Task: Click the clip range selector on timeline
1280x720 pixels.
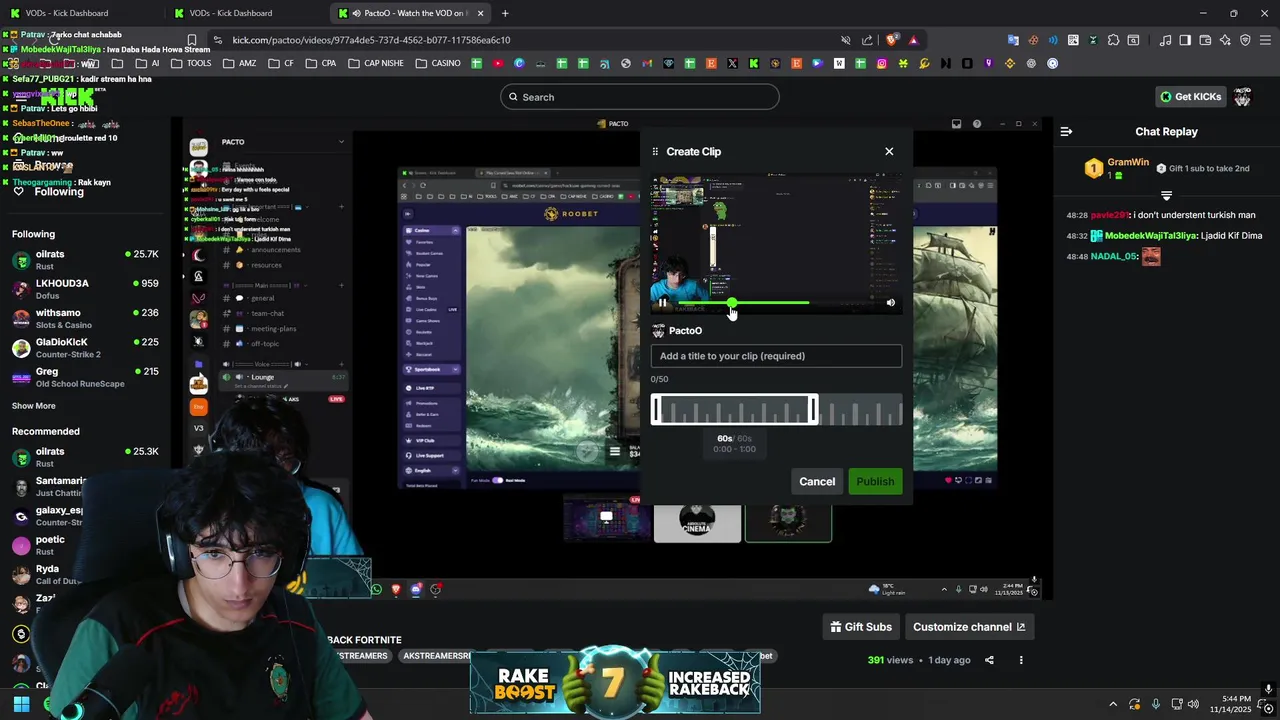Action: (734, 410)
